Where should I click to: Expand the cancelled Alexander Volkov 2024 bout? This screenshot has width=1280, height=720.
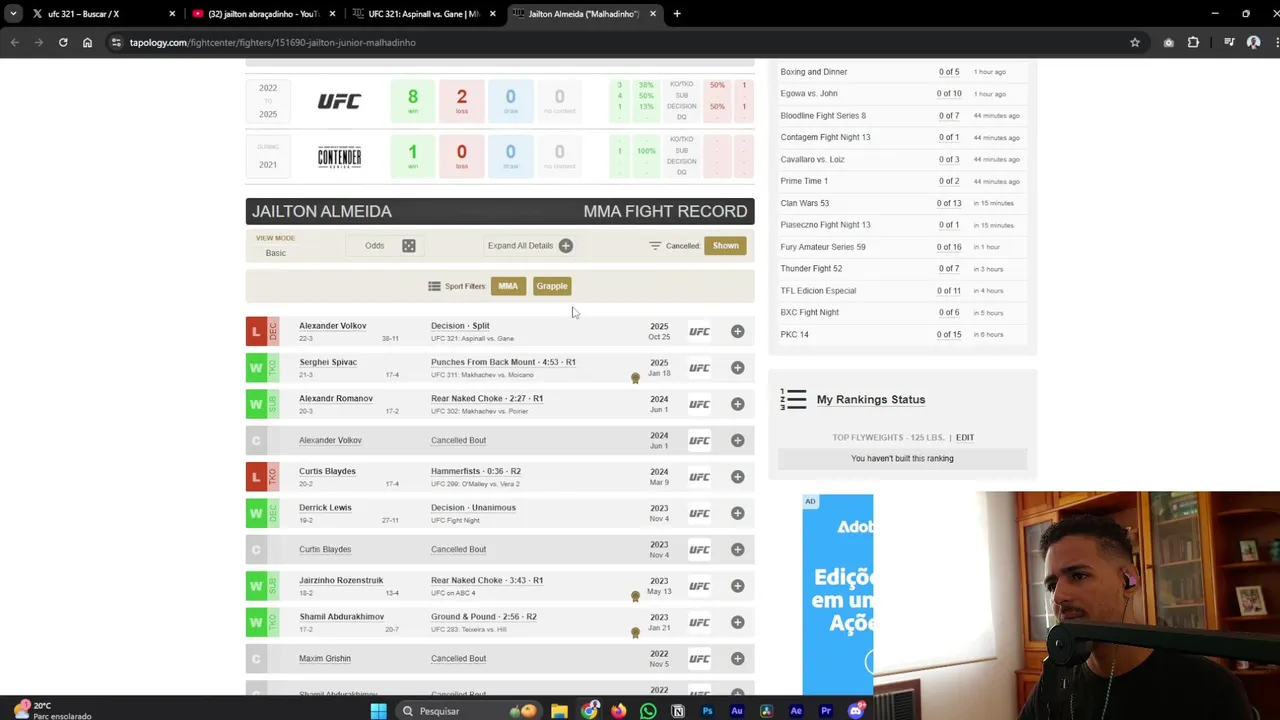click(737, 440)
